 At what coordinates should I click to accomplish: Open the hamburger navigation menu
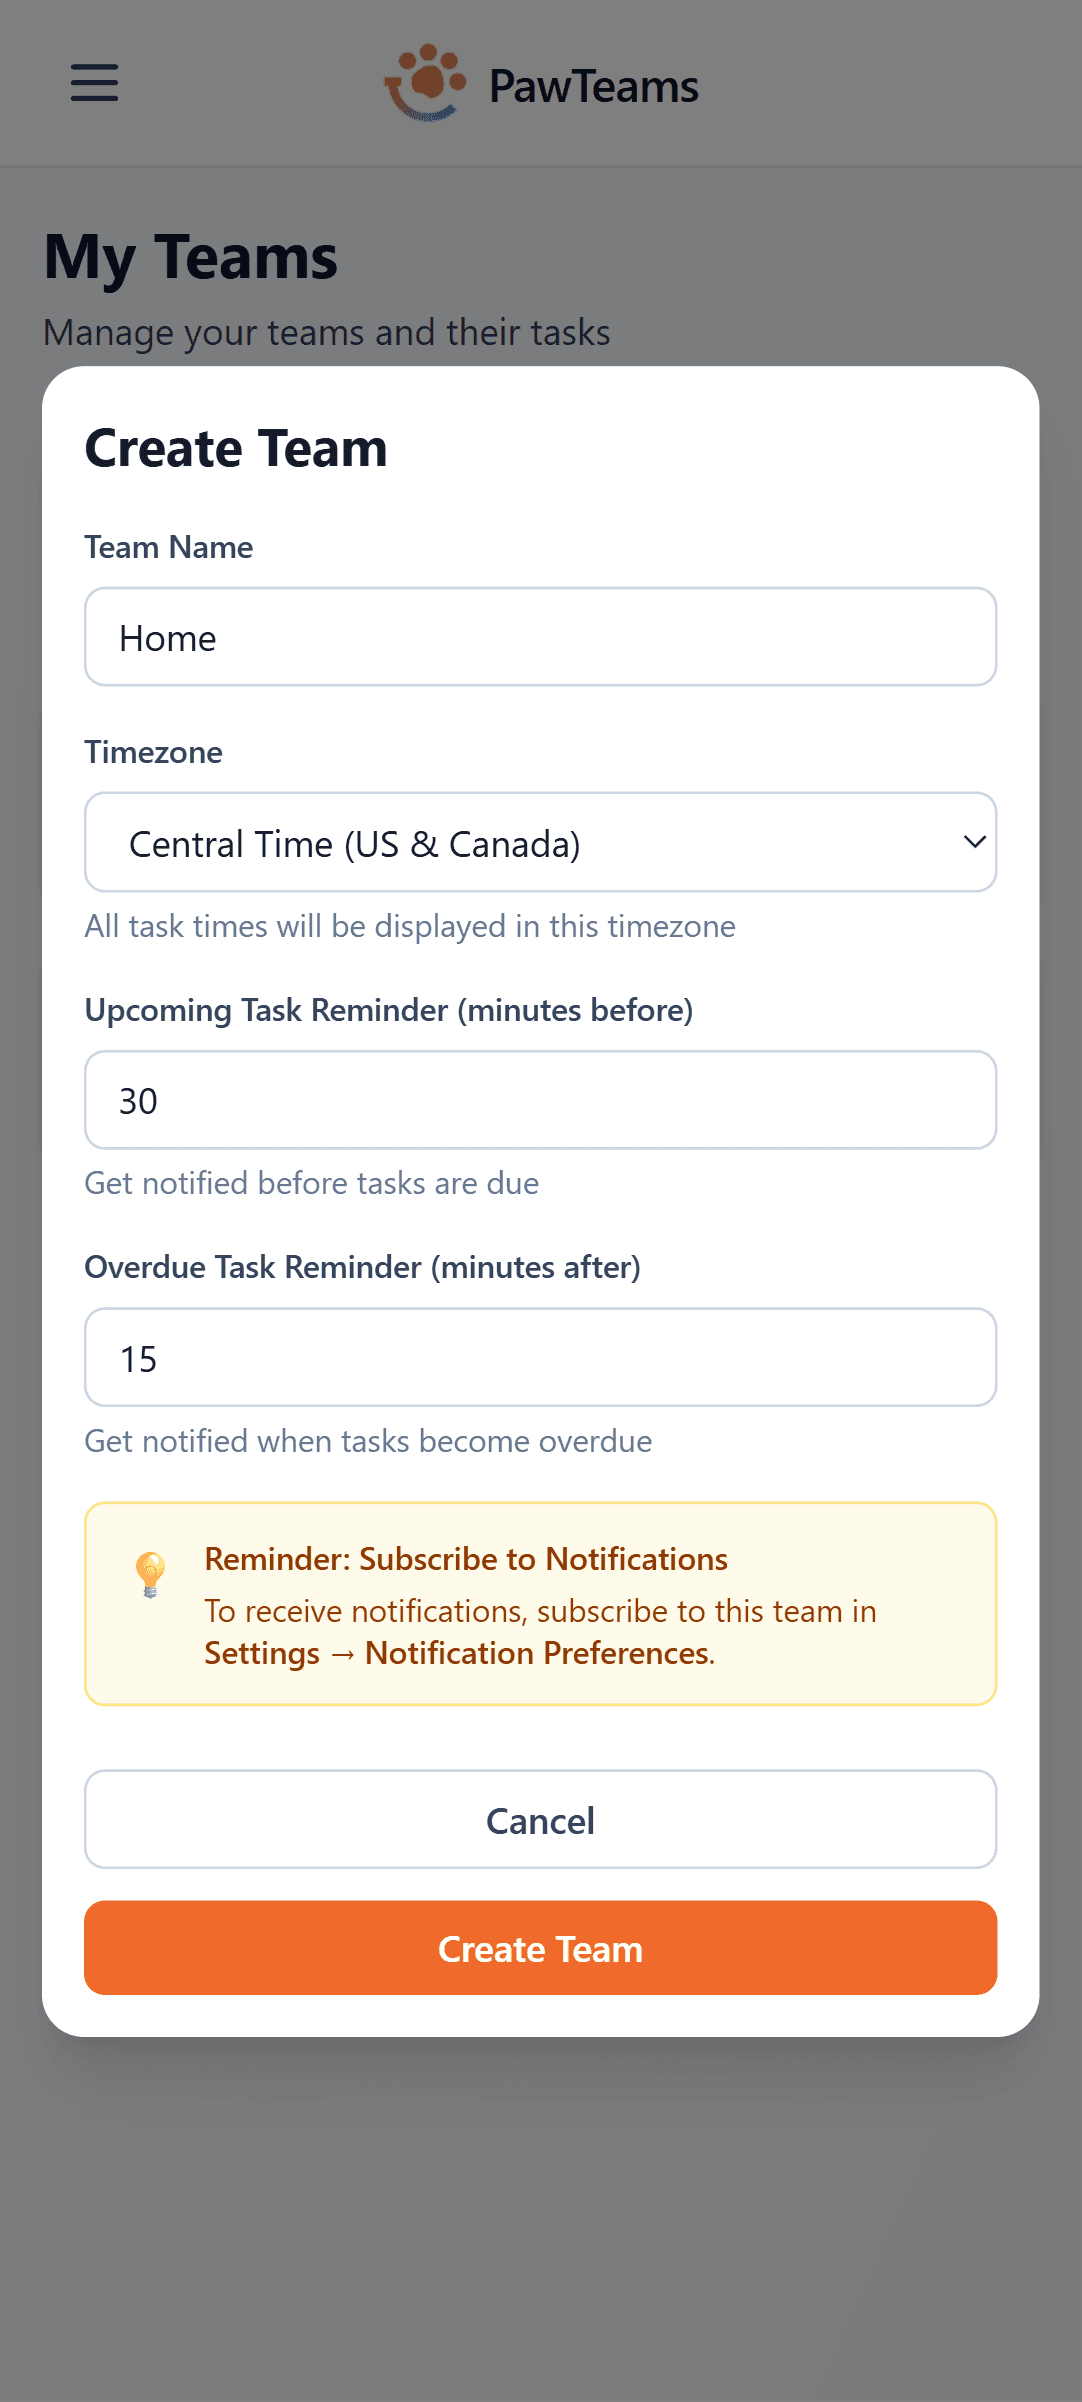[x=94, y=83]
